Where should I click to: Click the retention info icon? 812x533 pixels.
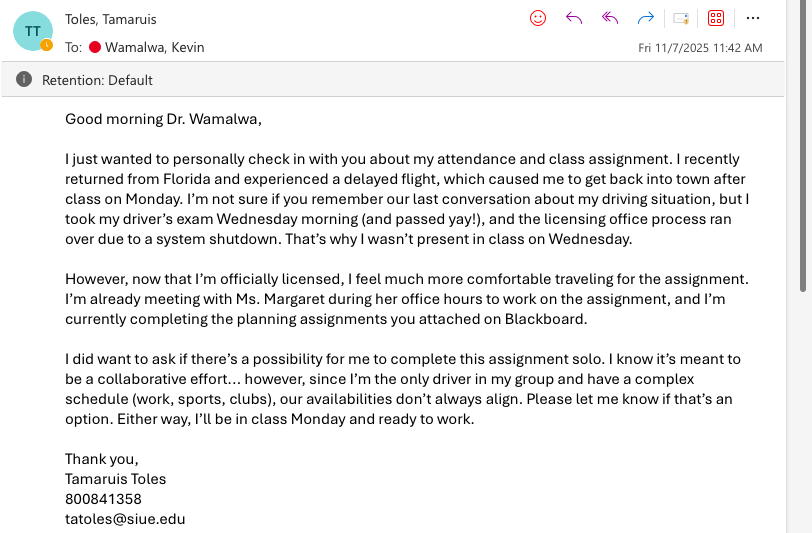click(24, 79)
